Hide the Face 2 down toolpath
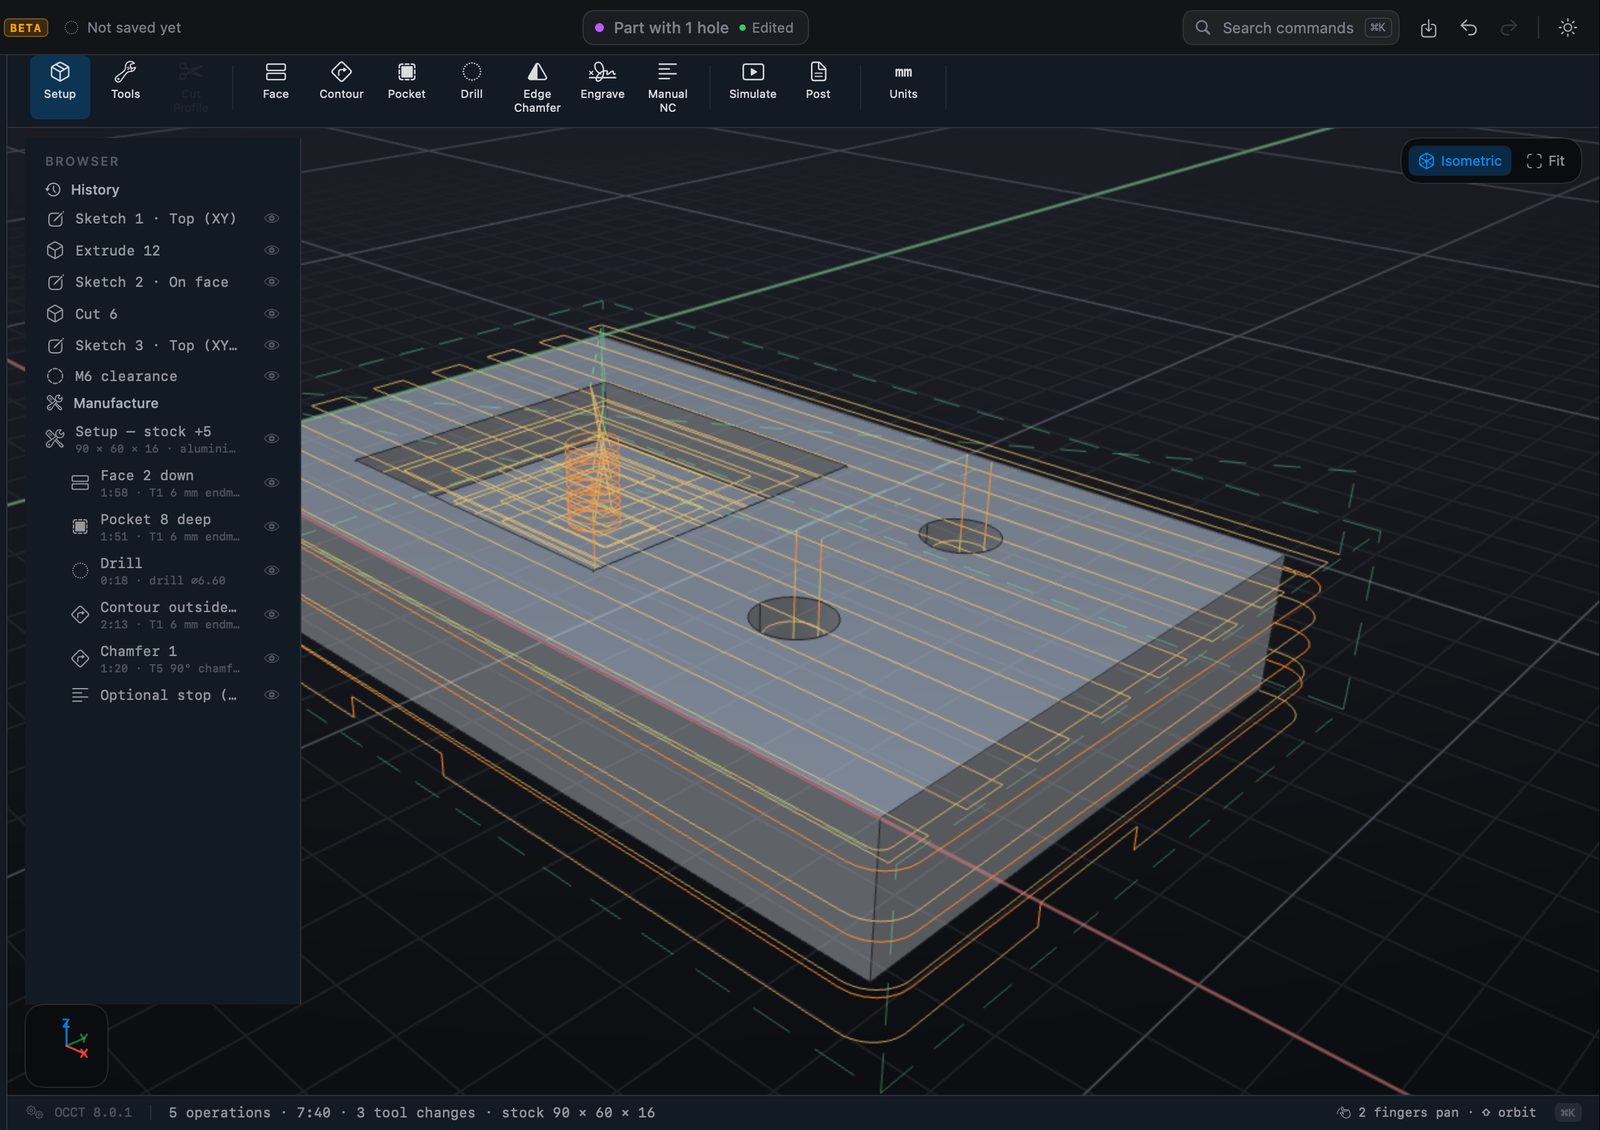The height and width of the screenshot is (1130, 1600). [271, 483]
